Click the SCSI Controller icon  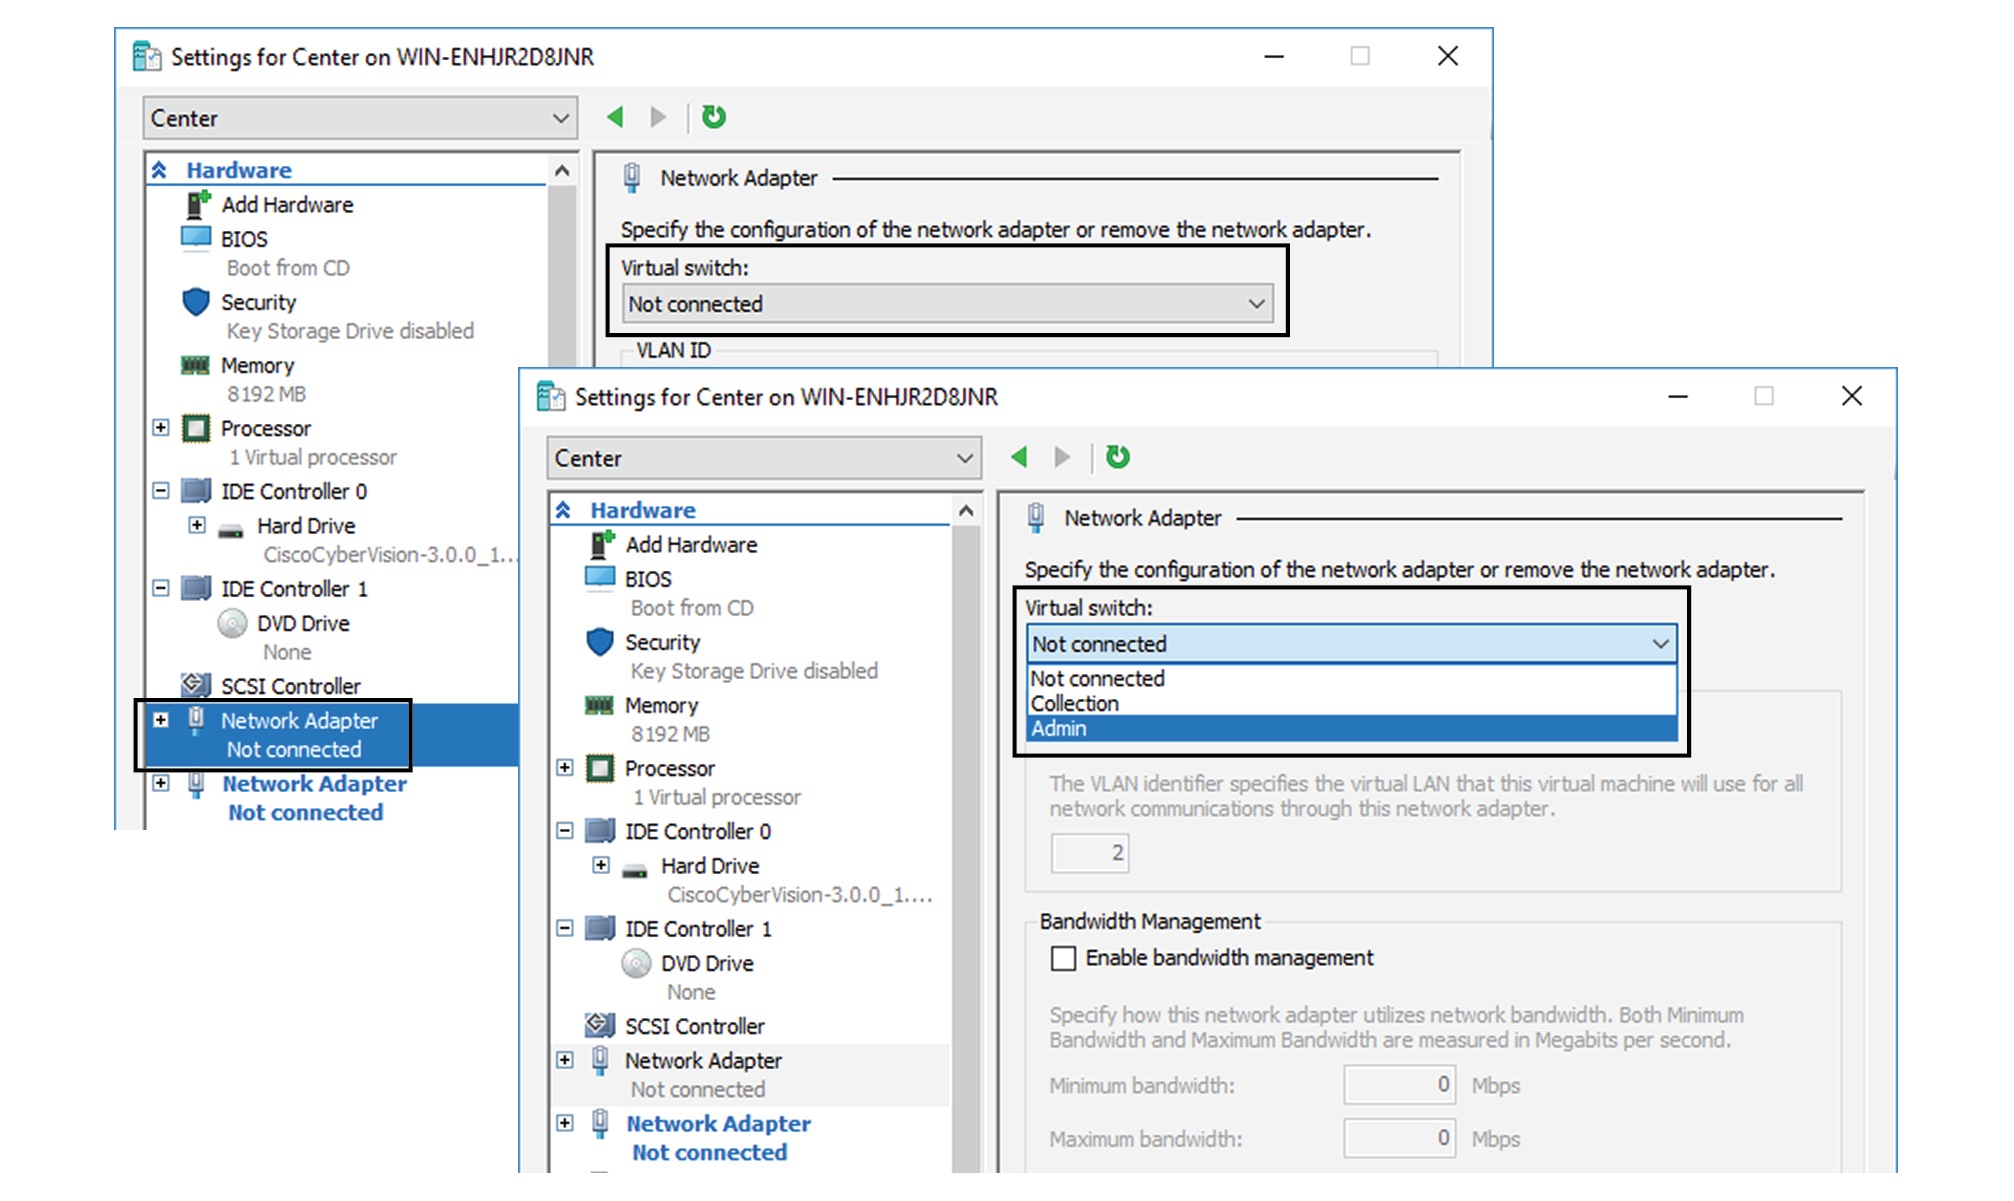tap(598, 1025)
